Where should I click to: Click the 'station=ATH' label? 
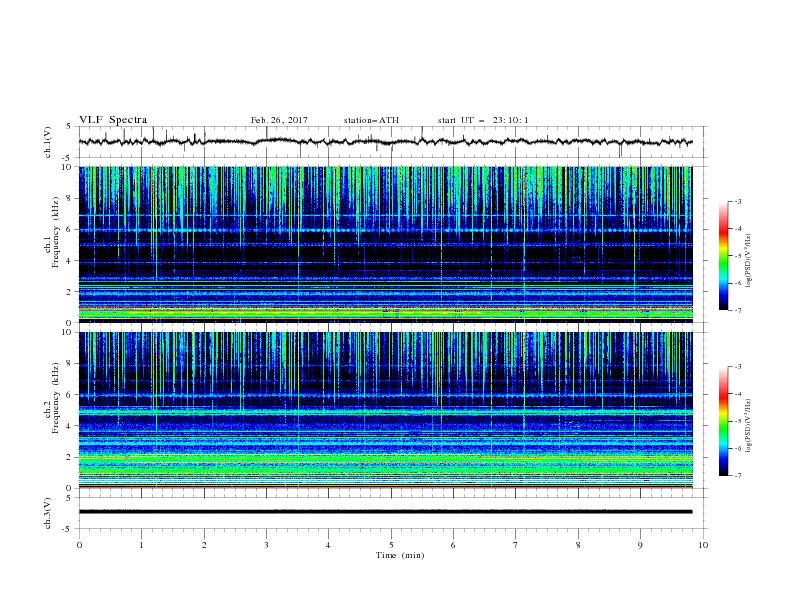coord(371,120)
